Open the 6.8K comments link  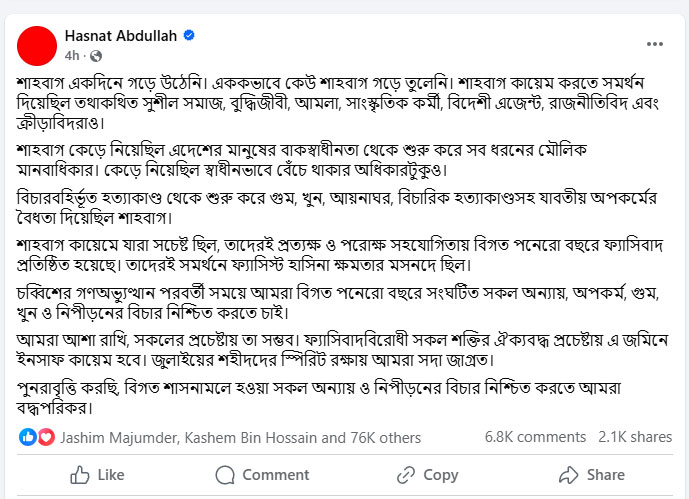pos(535,437)
